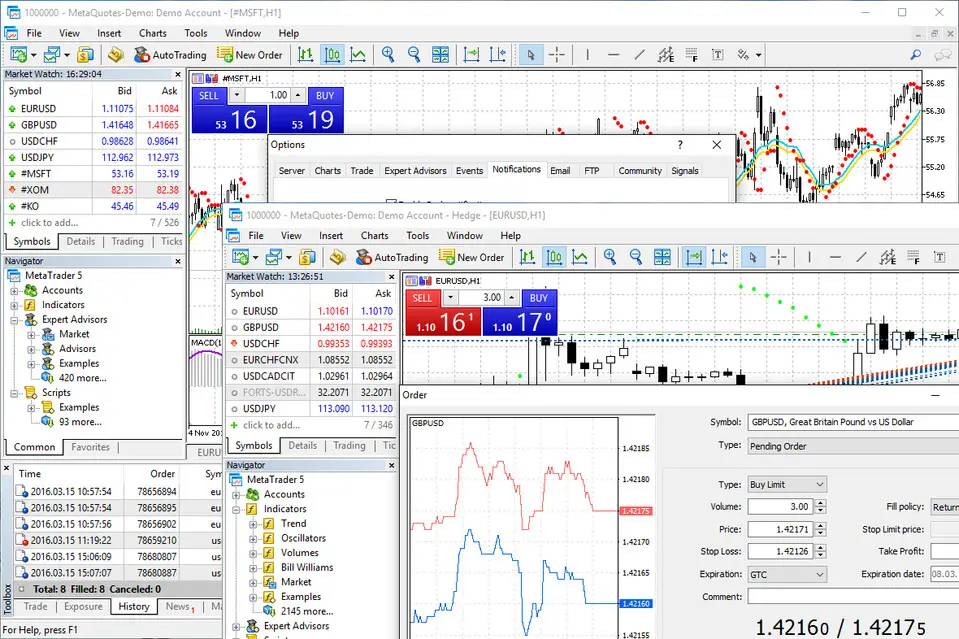This screenshot has height=639, width=959.
Task: Expand Indicators node in MSFT window Navigator
Action: (x=14, y=305)
